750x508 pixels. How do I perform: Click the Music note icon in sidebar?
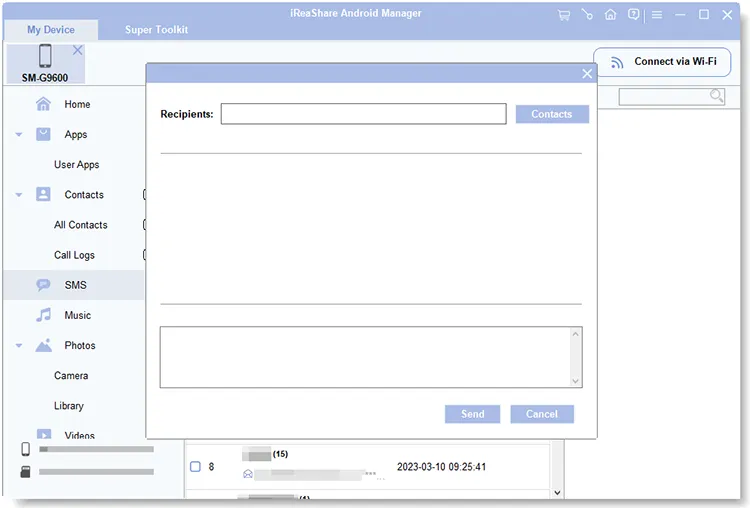(x=43, y=315)
